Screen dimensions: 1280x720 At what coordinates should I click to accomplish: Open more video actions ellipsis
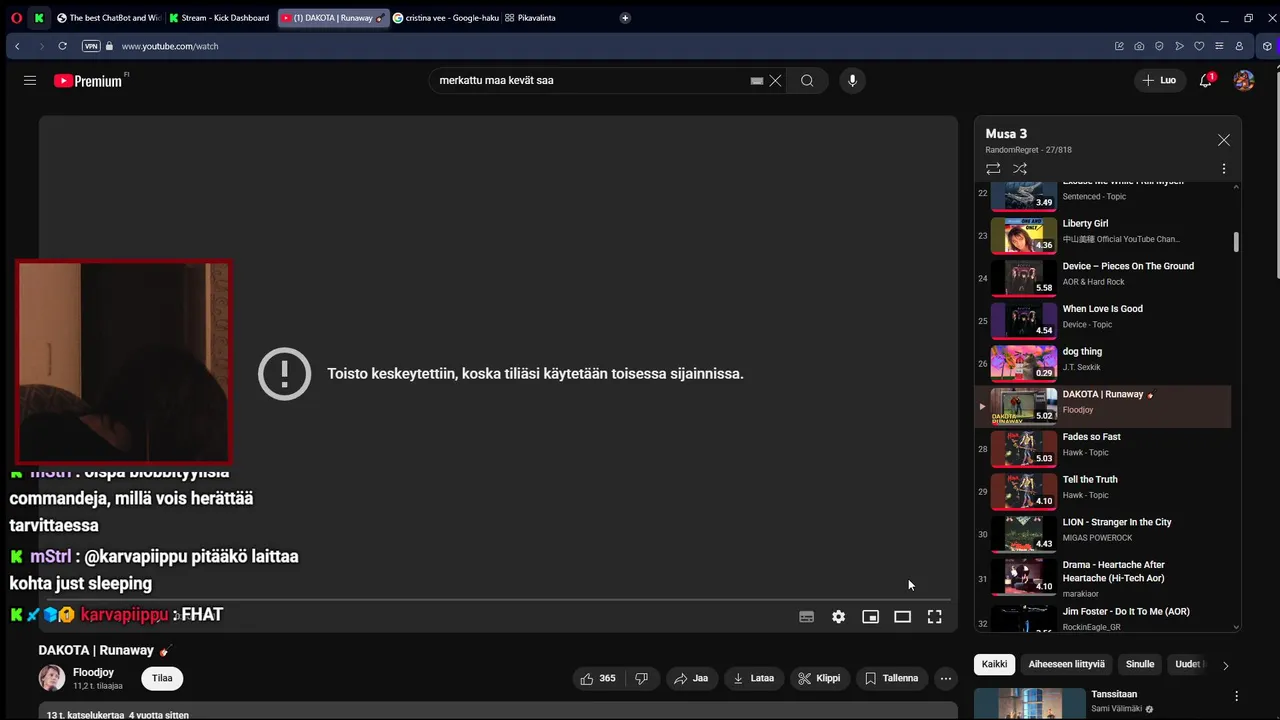click(x=946, y=678)
